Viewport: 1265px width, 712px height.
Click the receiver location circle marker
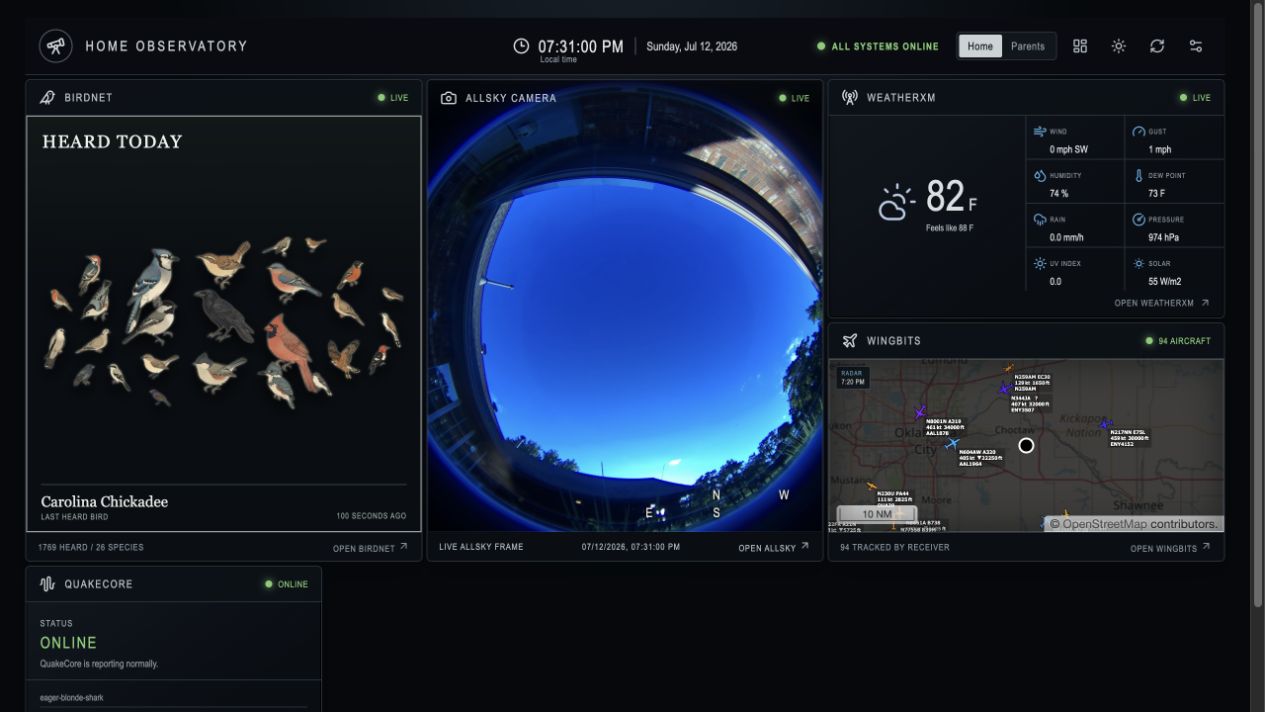[x=1026, y=445]
